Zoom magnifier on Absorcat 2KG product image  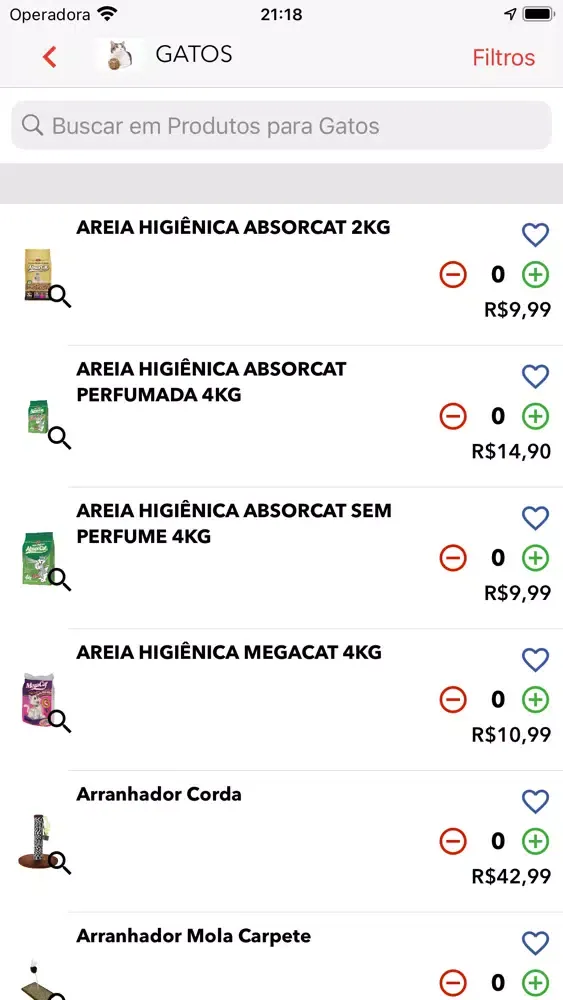[60, 297]
